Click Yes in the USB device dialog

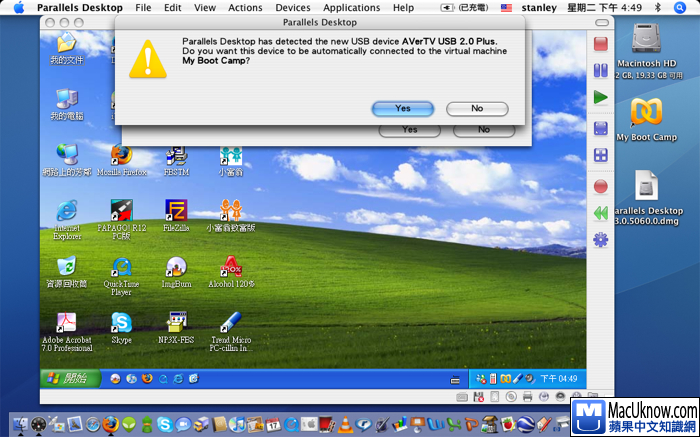402,108
